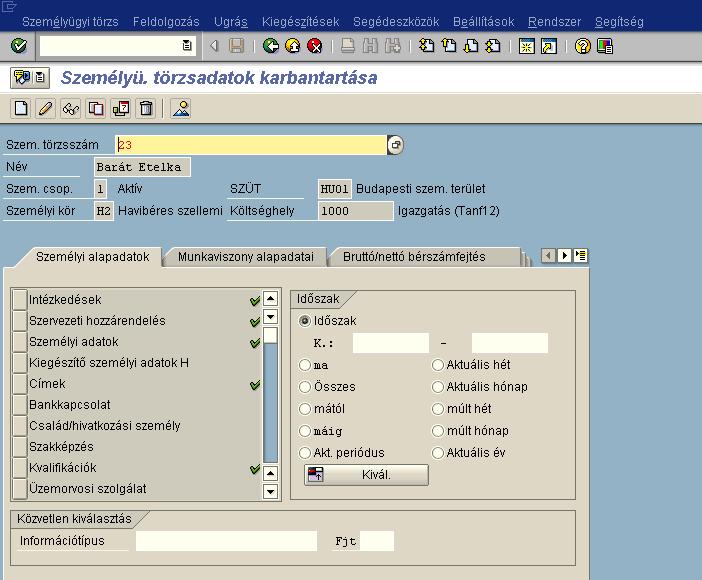Click the Delimit record icon

[121, 108]
